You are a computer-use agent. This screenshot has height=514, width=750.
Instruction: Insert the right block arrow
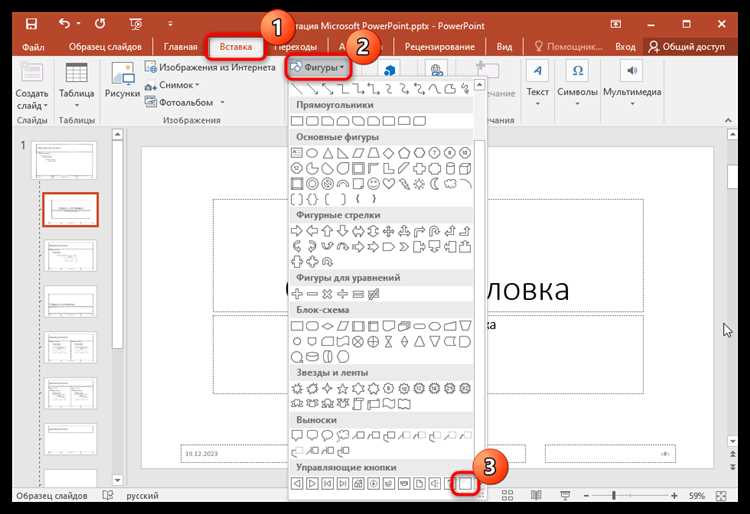point(297,231)
